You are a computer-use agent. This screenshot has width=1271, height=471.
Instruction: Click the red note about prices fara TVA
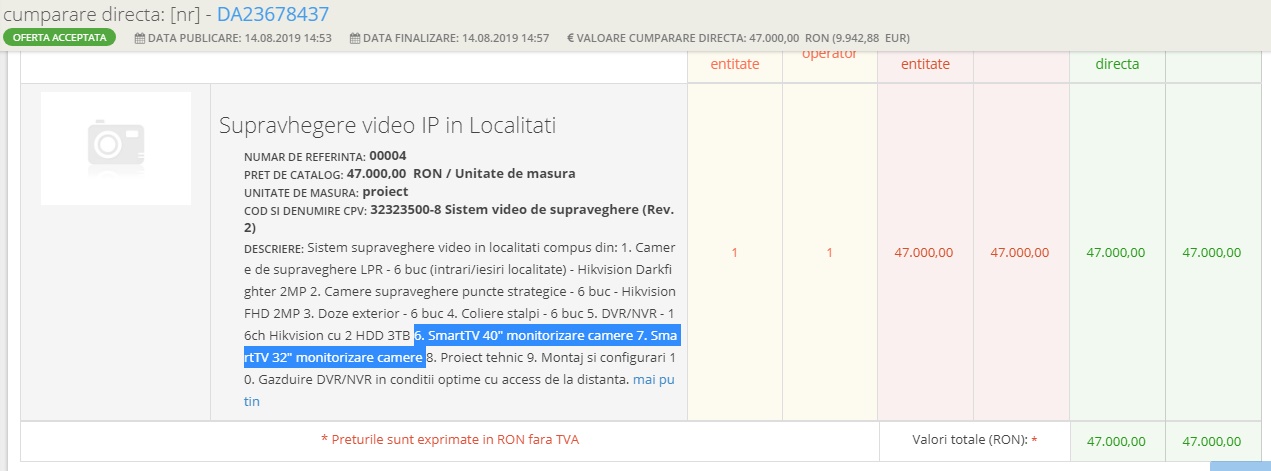point(449,439)
